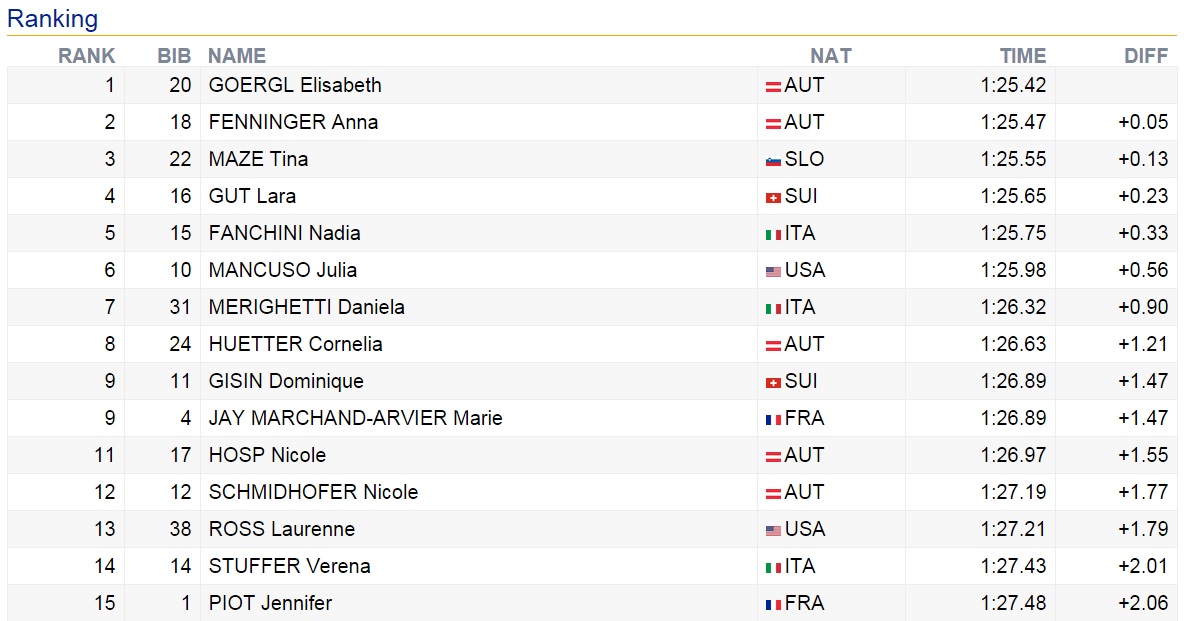
Task: Click the Ranking section title
Action: point(52,18)
